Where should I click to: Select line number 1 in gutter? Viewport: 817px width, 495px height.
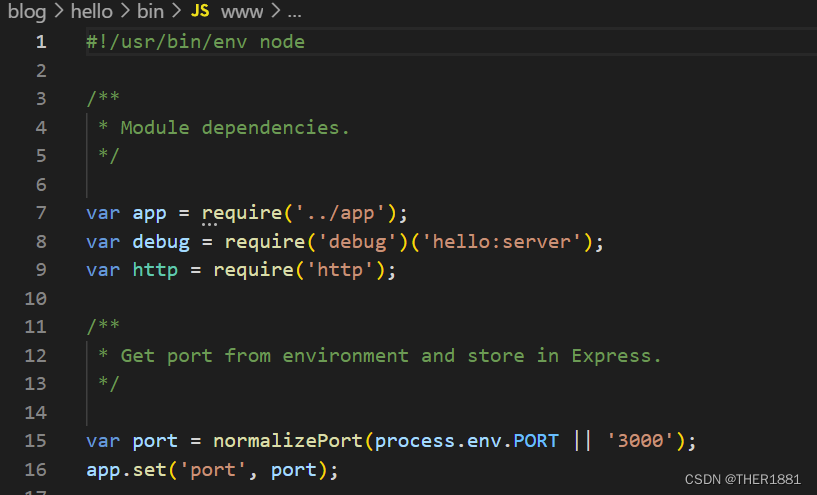41,42
